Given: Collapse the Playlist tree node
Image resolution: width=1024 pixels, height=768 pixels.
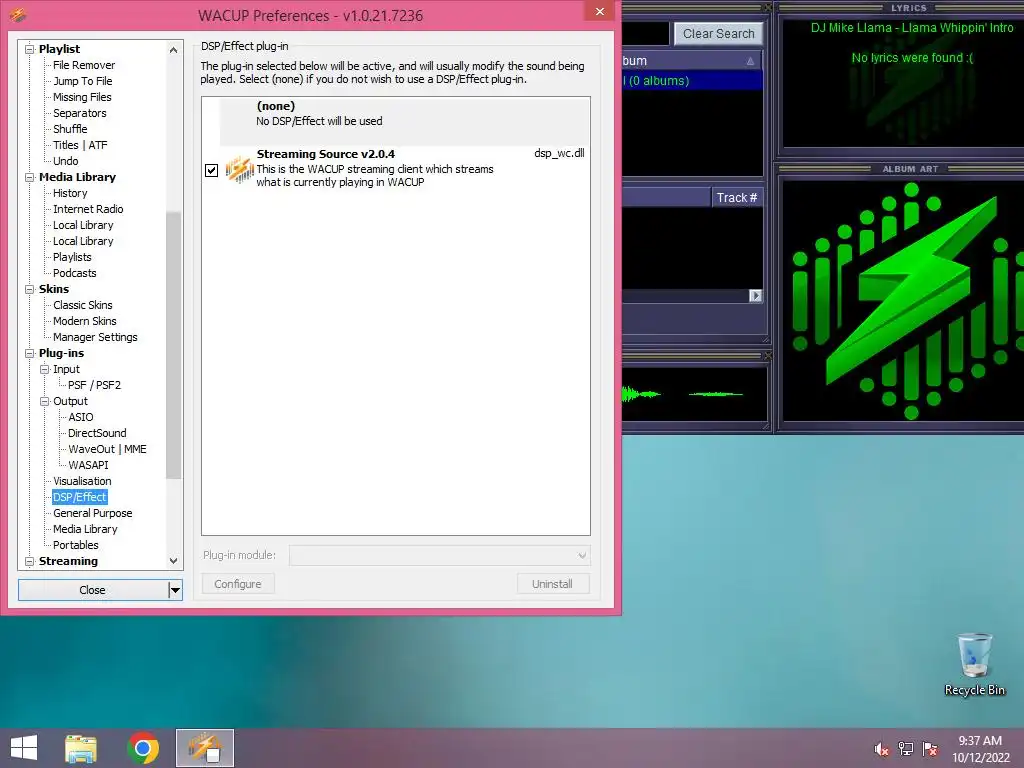Looking at the screenshot, I should coord(29,49).
